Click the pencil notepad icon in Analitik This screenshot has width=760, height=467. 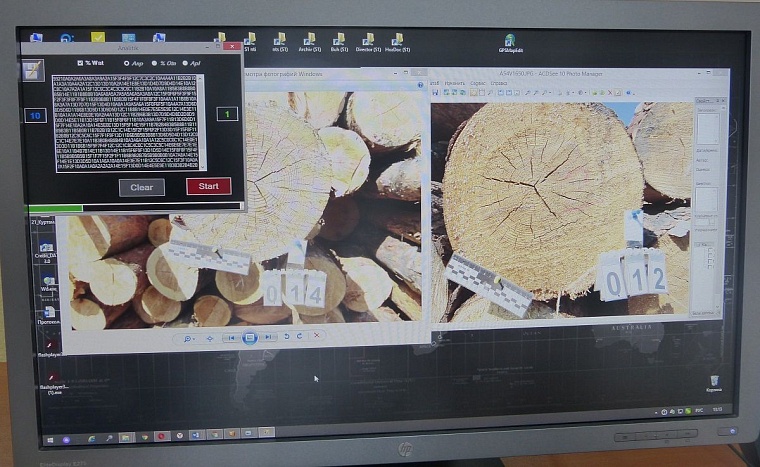[32, 71]
